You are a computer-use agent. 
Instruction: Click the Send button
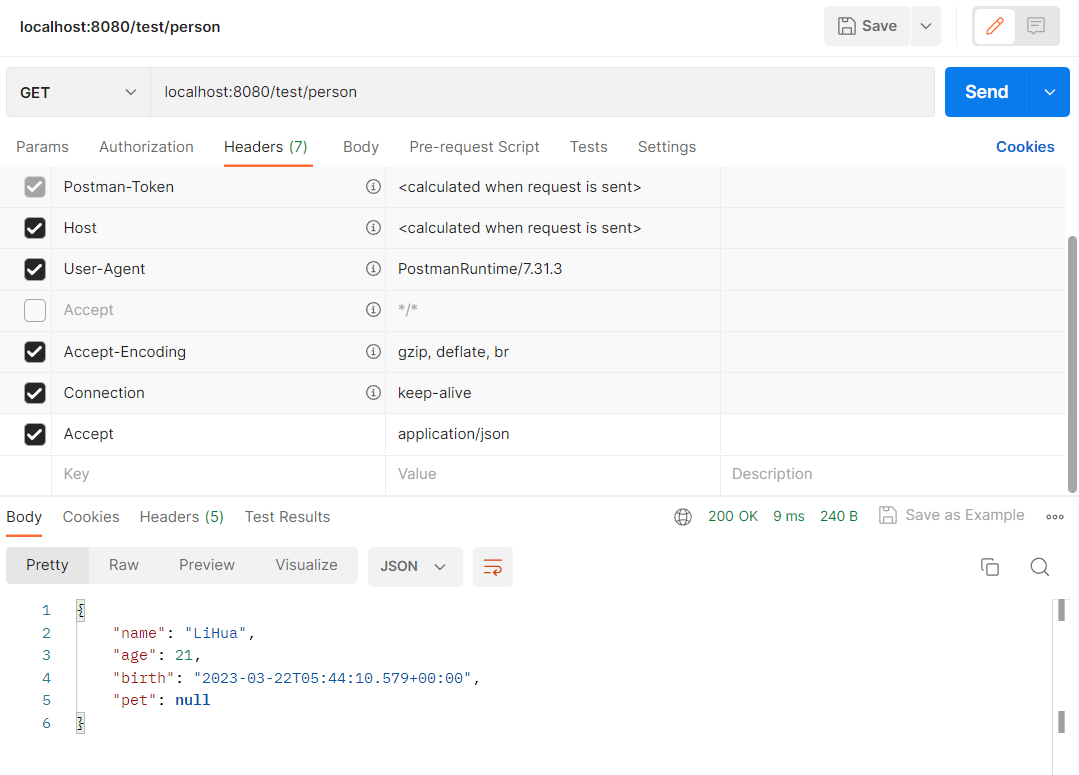[987, 92]
